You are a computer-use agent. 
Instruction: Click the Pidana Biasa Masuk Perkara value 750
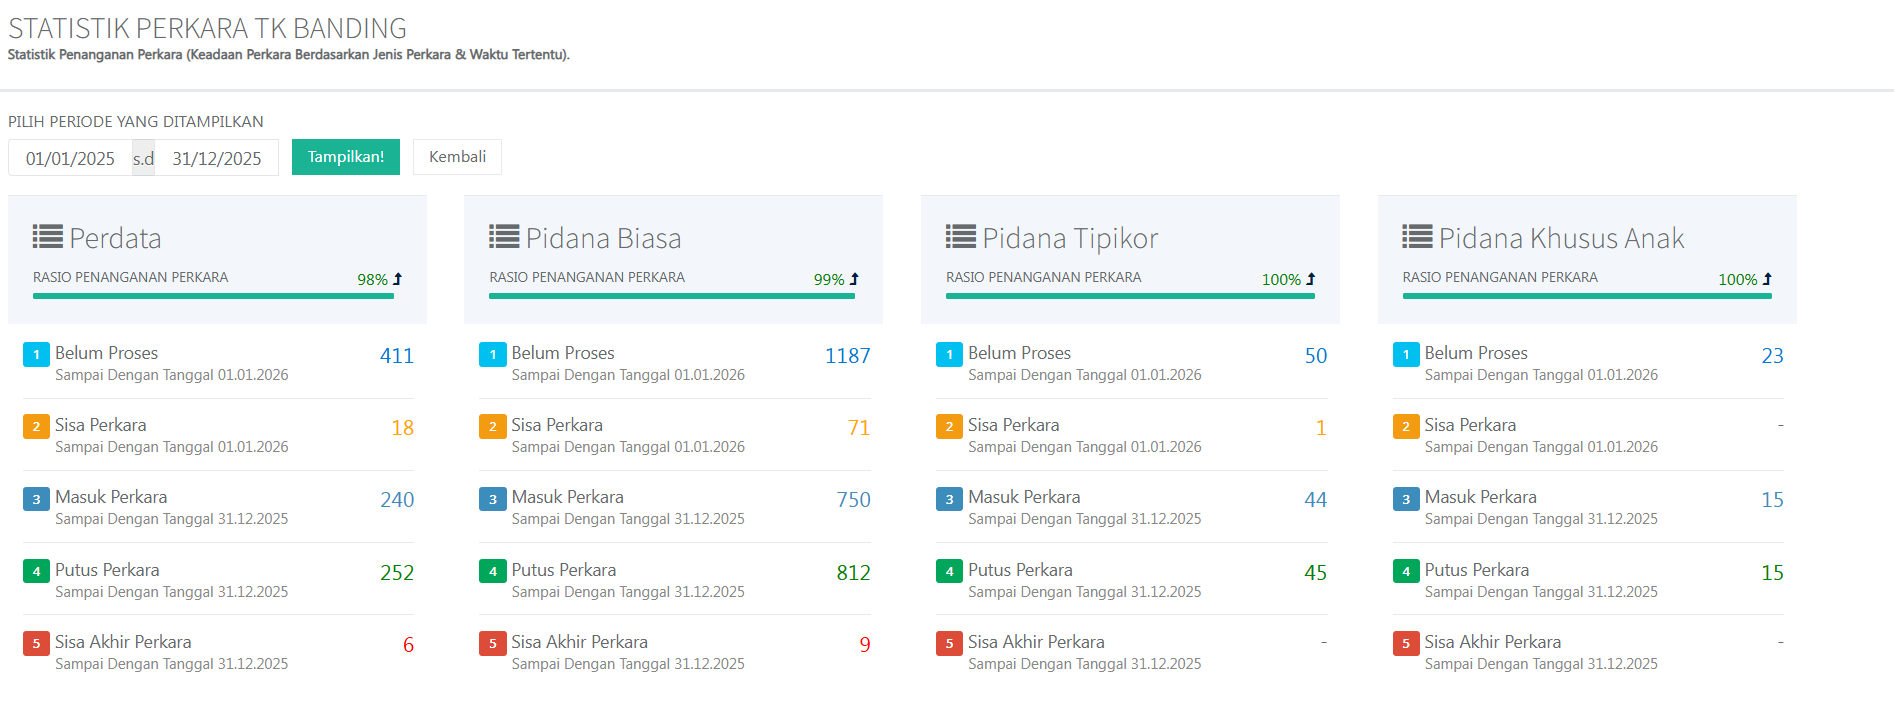point(853,500)
